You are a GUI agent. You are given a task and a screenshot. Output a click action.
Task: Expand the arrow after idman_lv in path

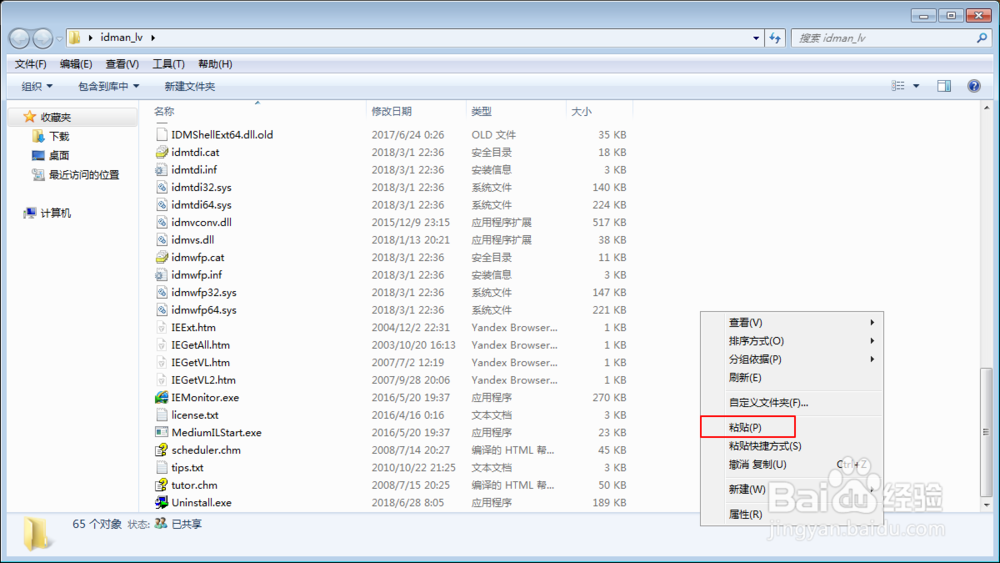tap(153, 38)
